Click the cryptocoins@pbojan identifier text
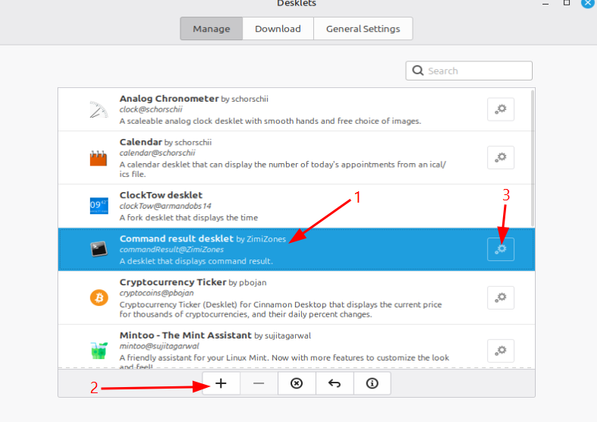The height and width of the screenshot is (422, 597). 156,293
